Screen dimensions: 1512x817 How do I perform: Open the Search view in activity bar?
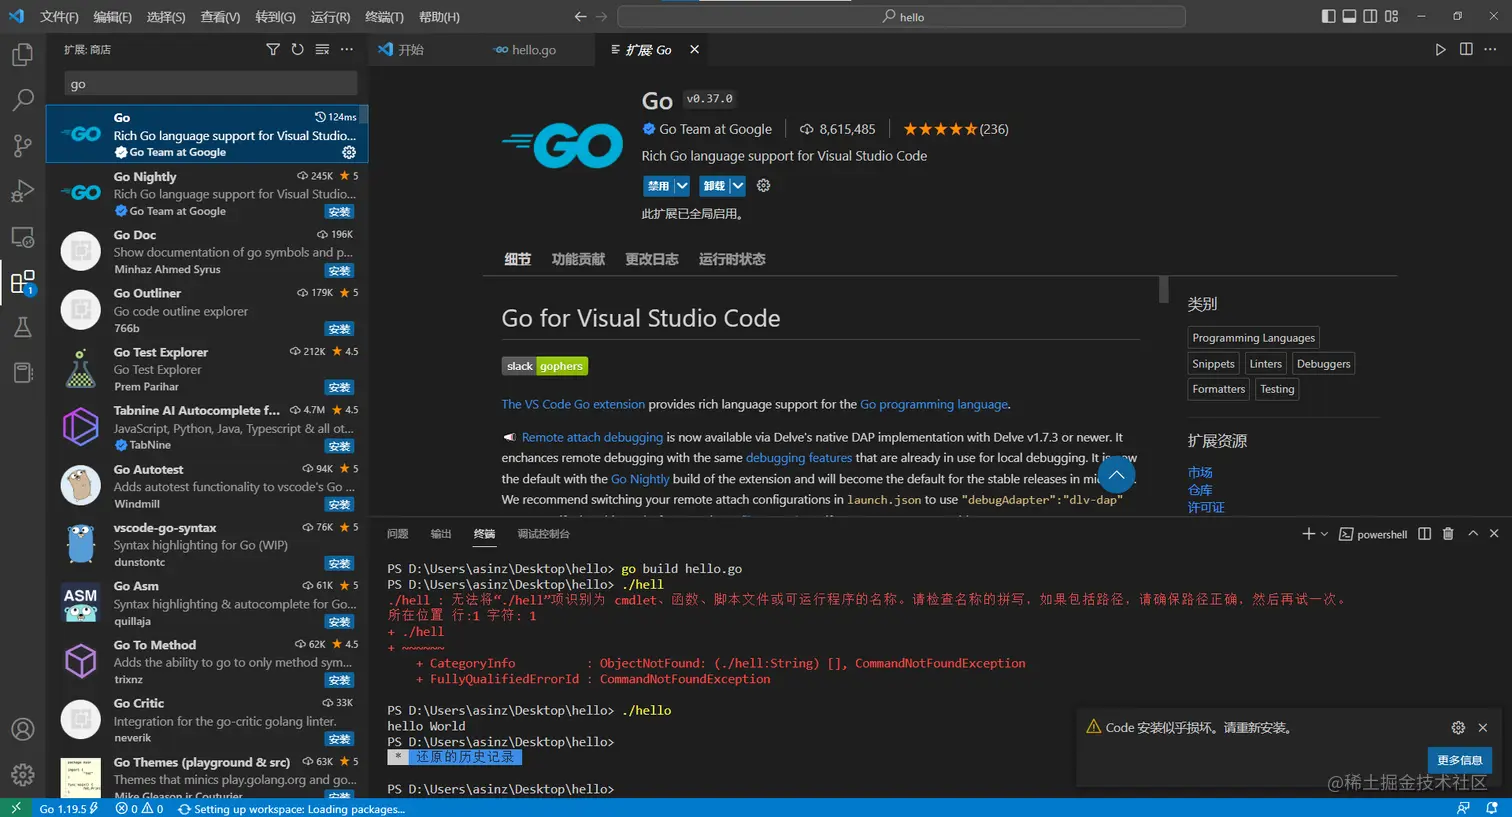(x=22, y=100)
